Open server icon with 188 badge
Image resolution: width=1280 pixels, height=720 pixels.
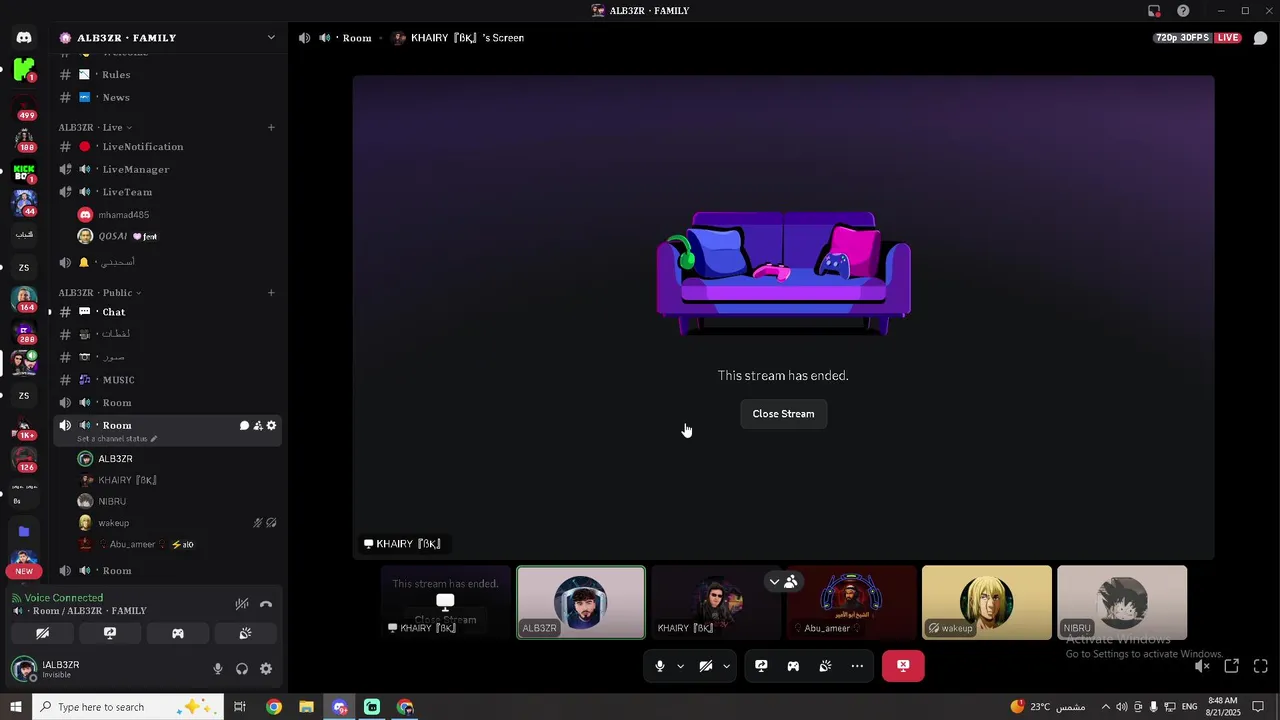(24, 138)
